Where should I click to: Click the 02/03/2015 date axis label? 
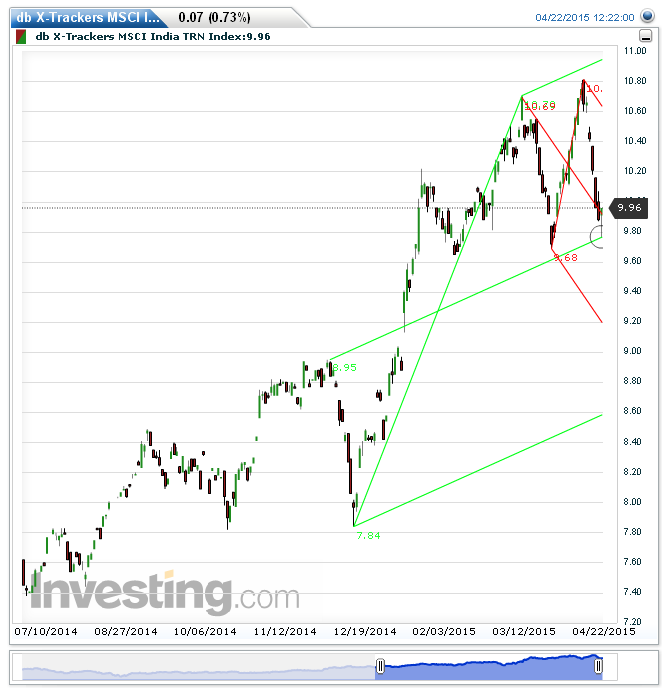pyautogui.click(x=444, y=632)
